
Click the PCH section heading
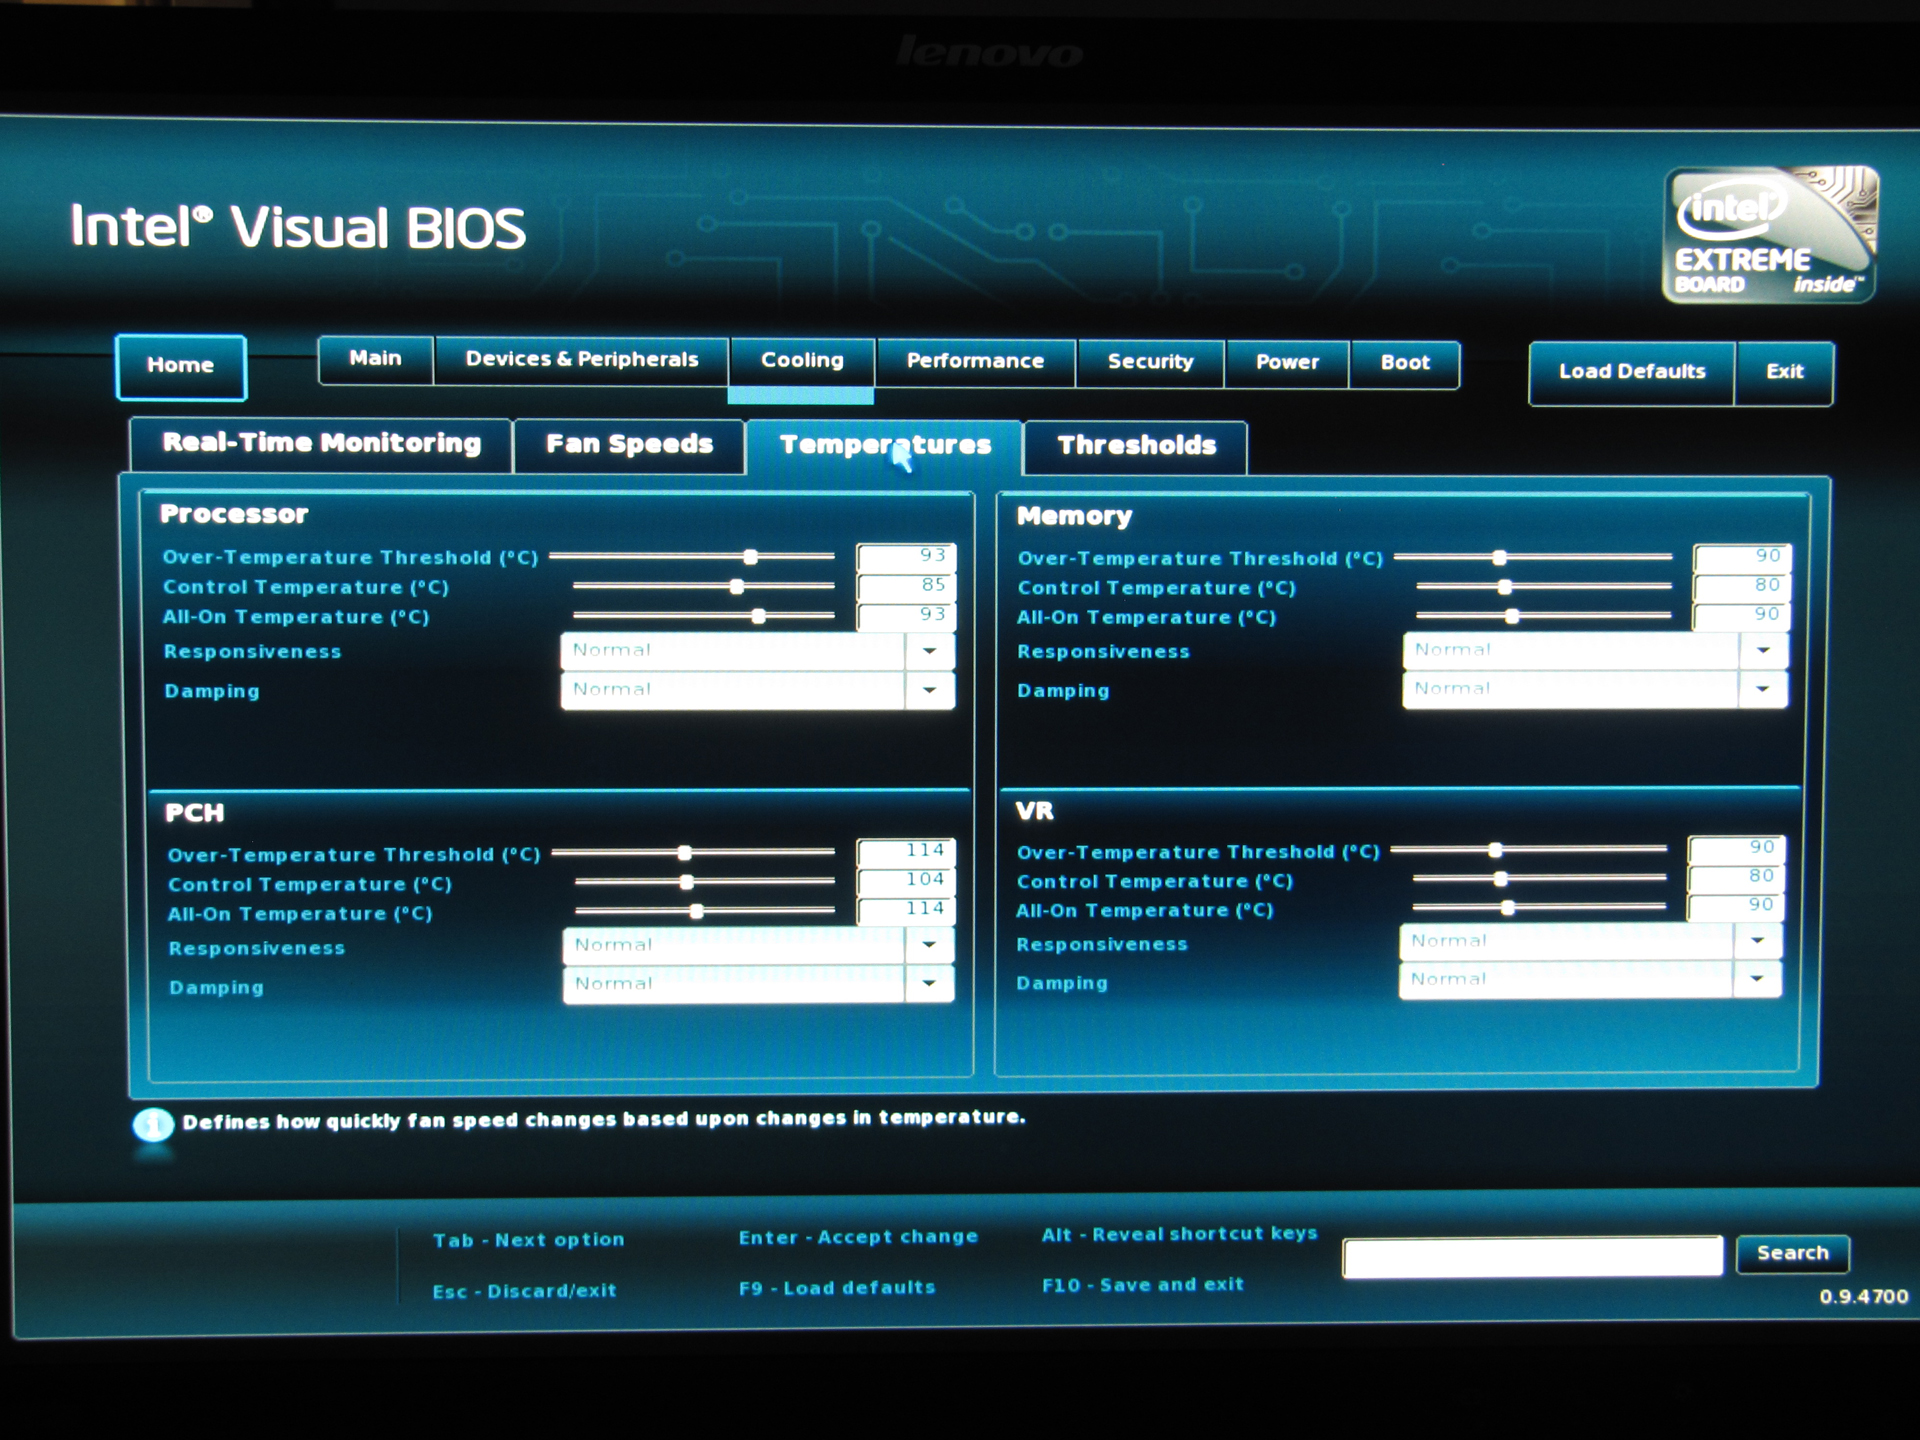194,813
